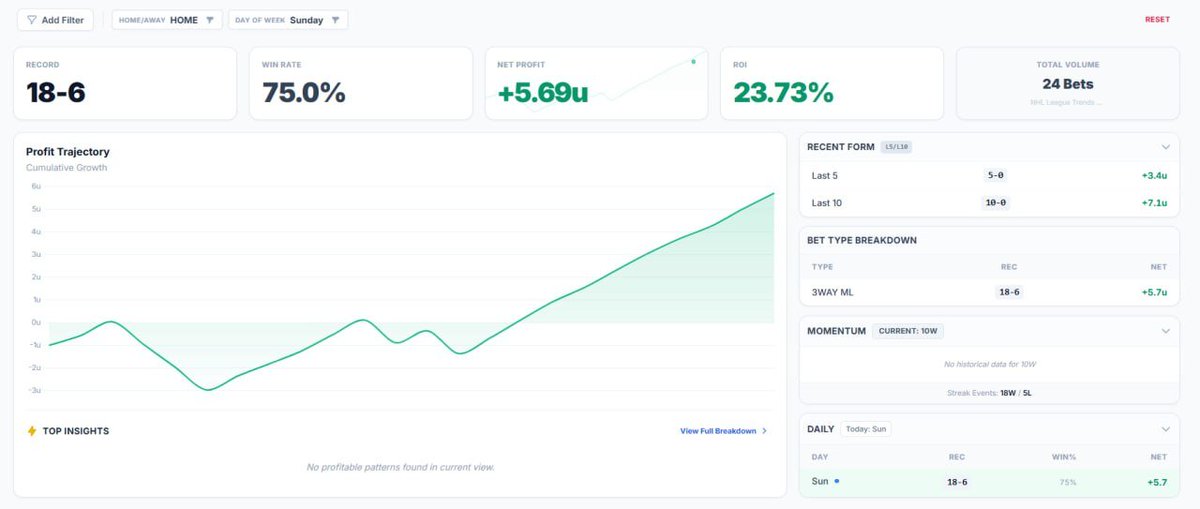
Task: Click the WIN% column header in Daily
Action: coord(1064,457)
